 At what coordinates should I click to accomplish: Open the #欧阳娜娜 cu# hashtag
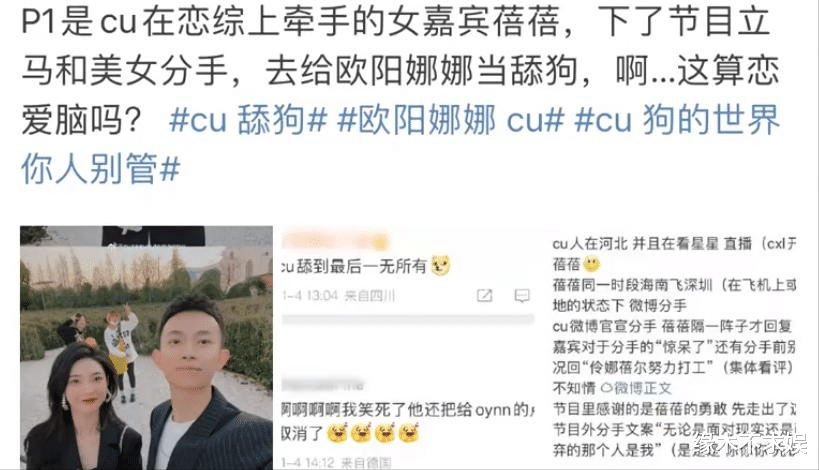pyautogui.click(x=451, y=120)
